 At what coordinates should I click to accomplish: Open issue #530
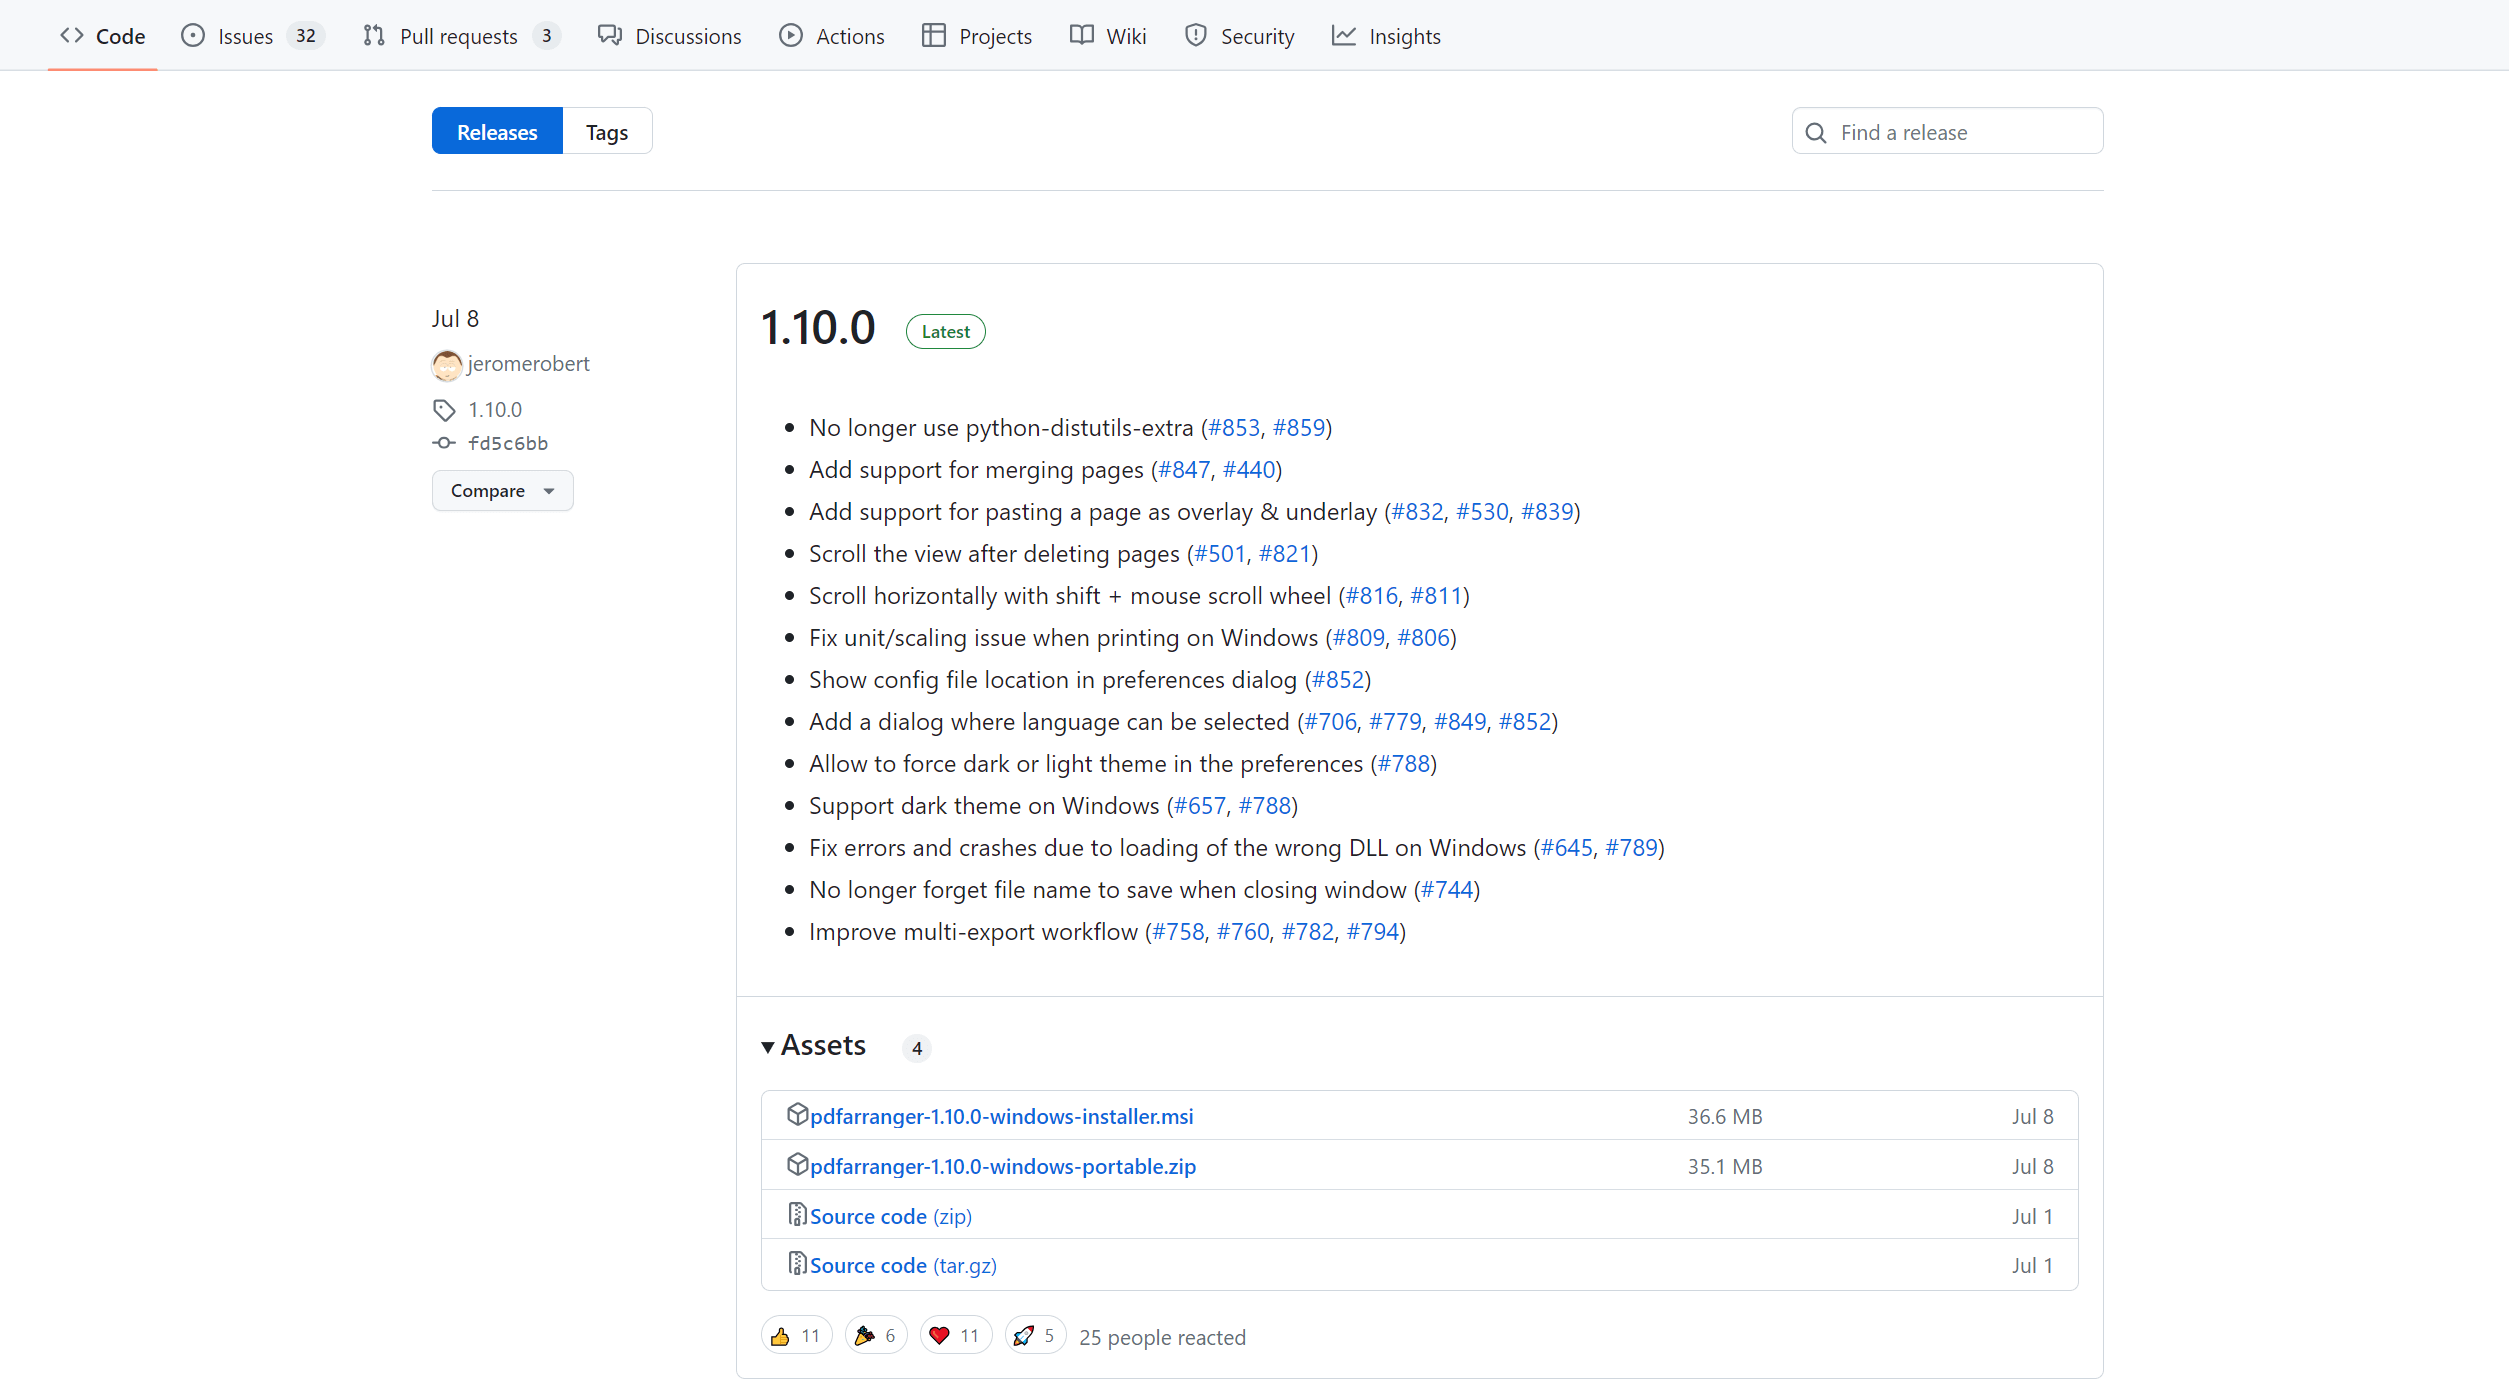[x=1482, y=512]
